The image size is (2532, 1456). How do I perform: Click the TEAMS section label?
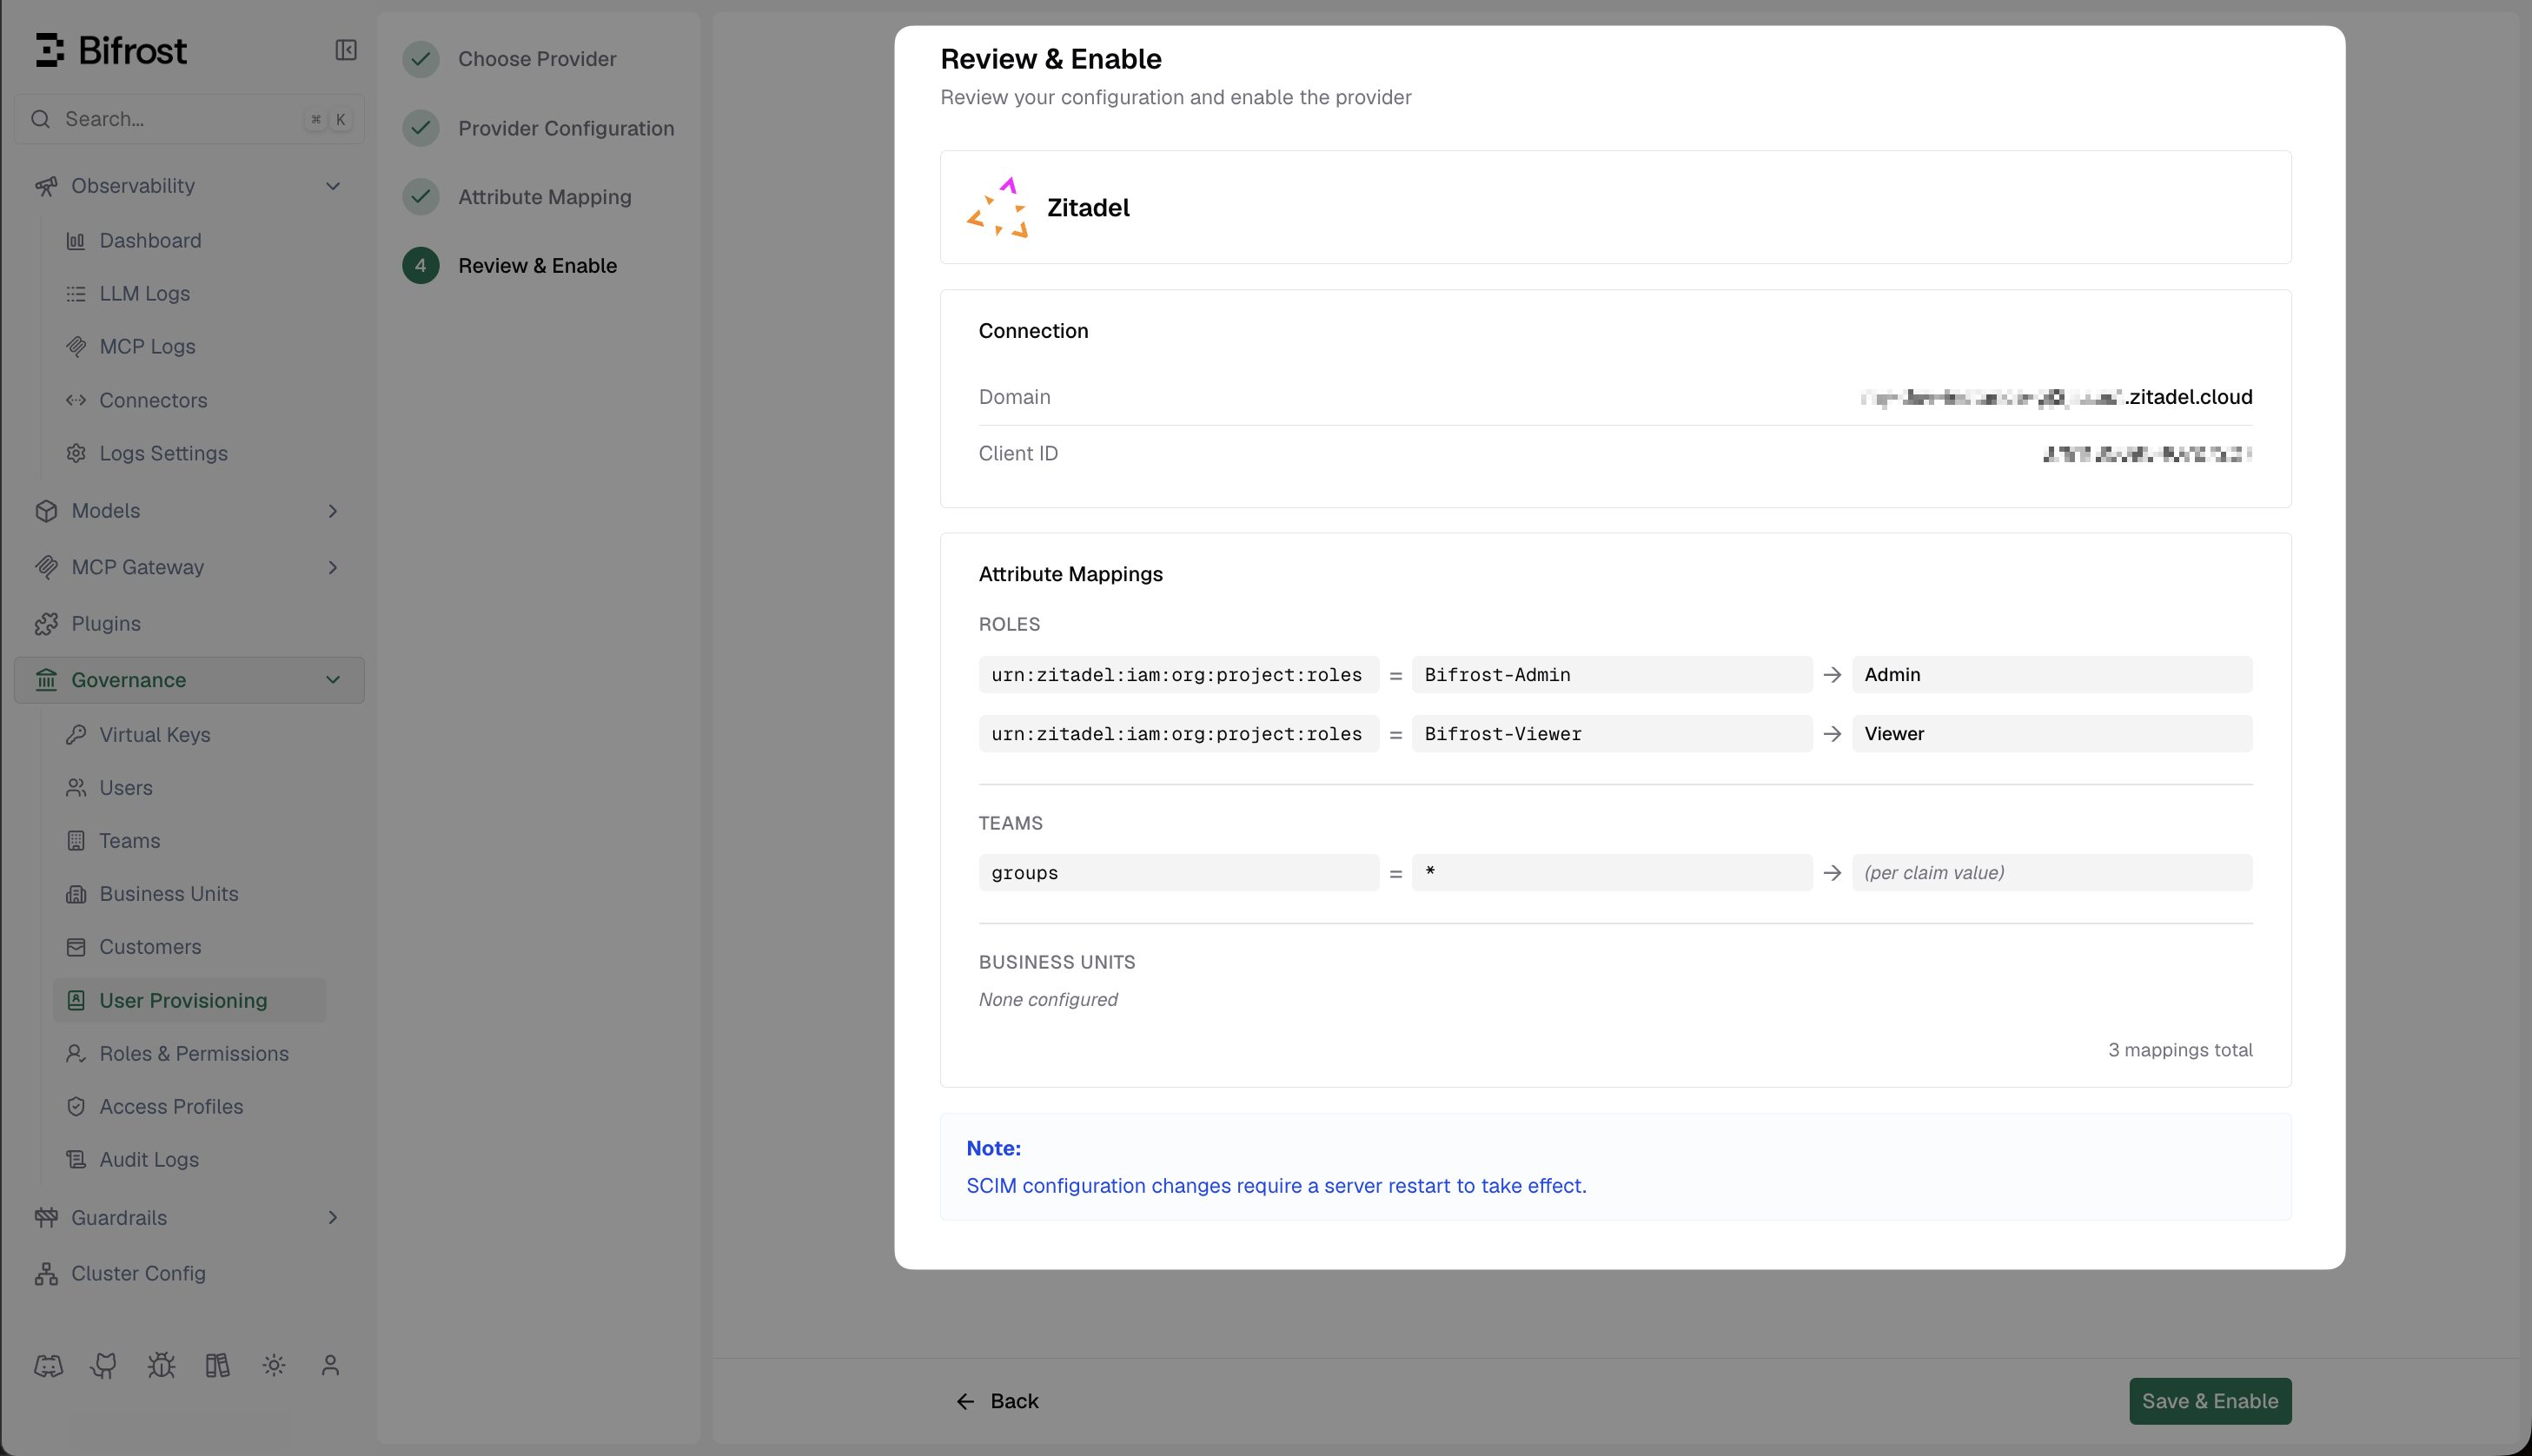[1010, 823]
